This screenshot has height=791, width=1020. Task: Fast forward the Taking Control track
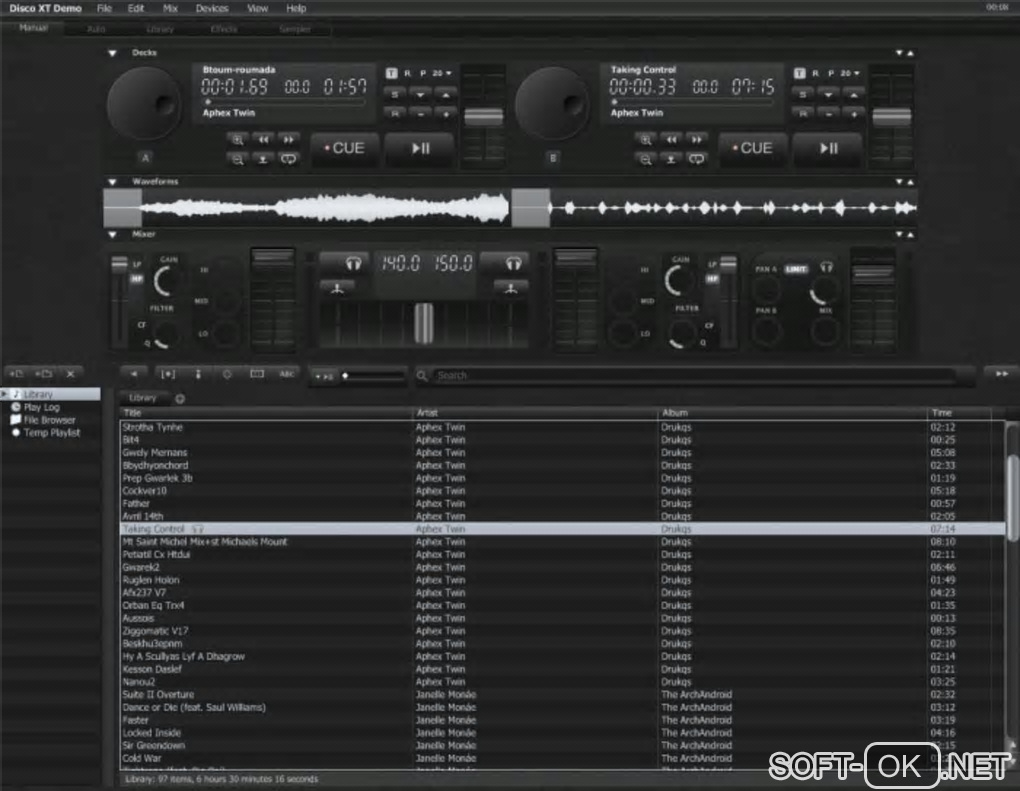tap(696, 139)
